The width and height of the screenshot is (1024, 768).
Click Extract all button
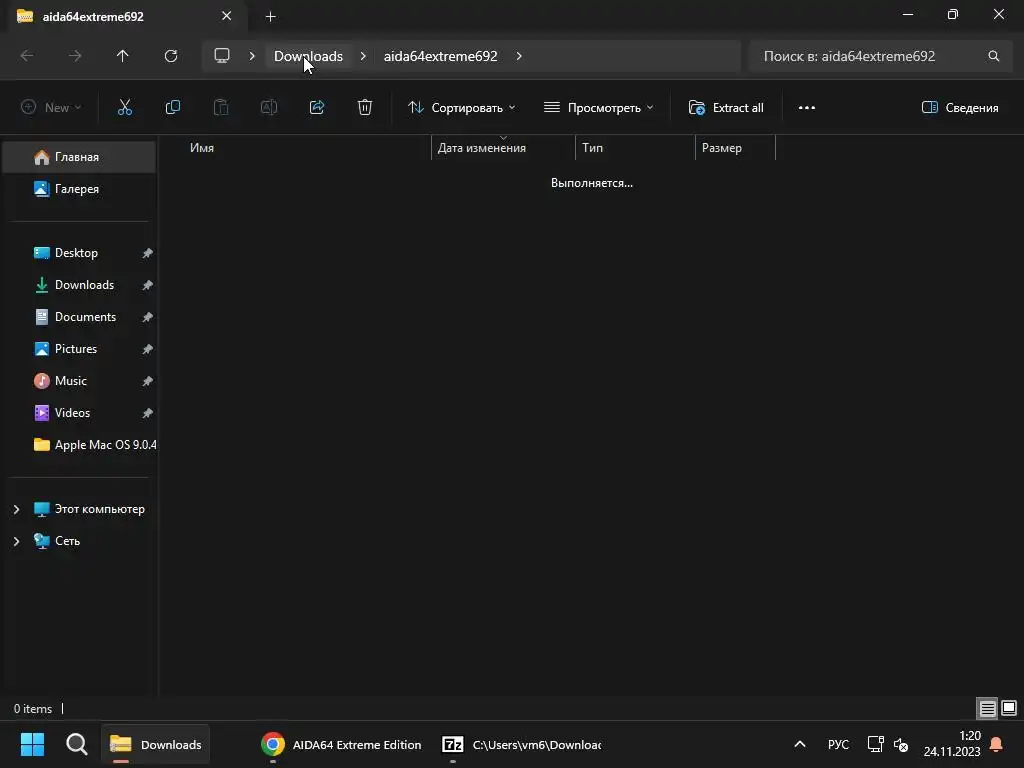726,108
